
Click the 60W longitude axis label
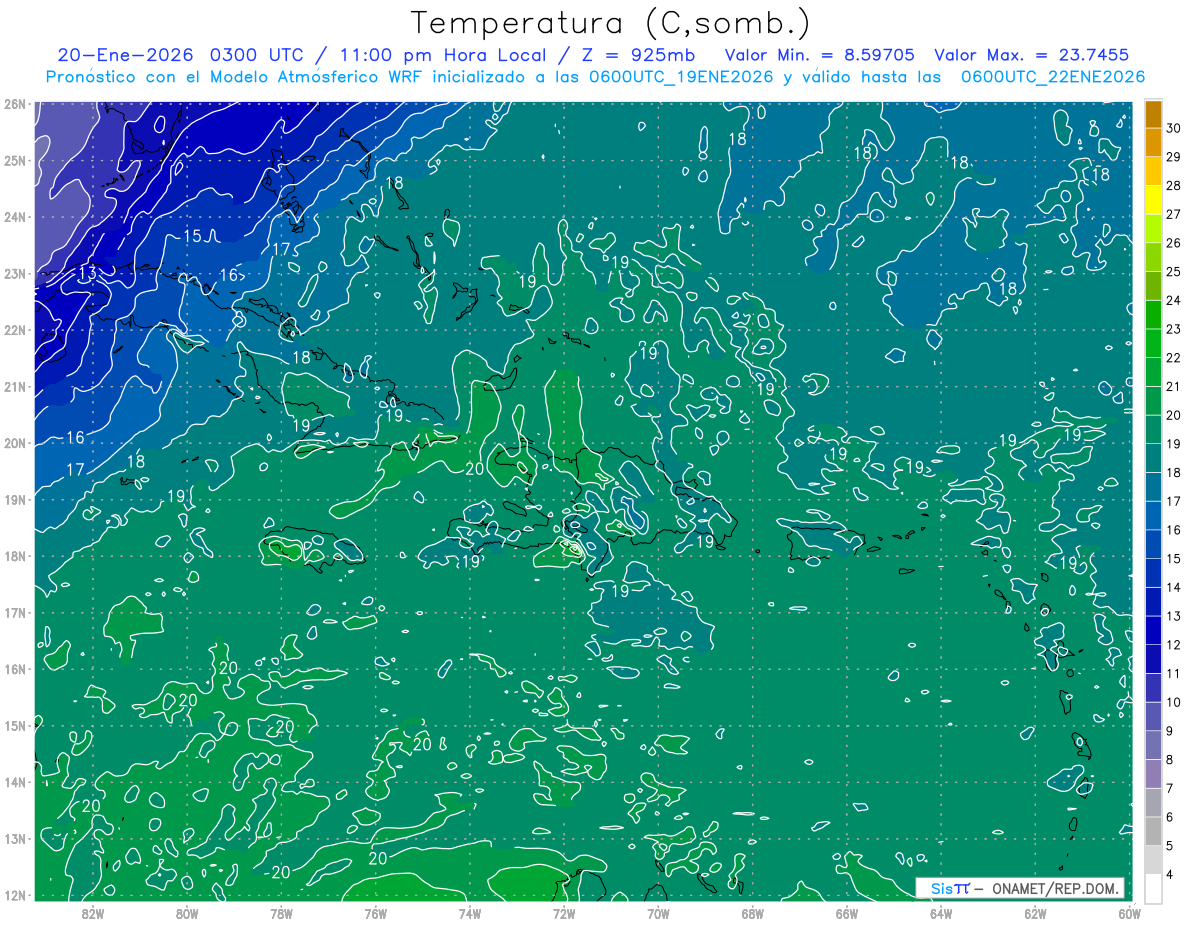(x=1129, y=913)
